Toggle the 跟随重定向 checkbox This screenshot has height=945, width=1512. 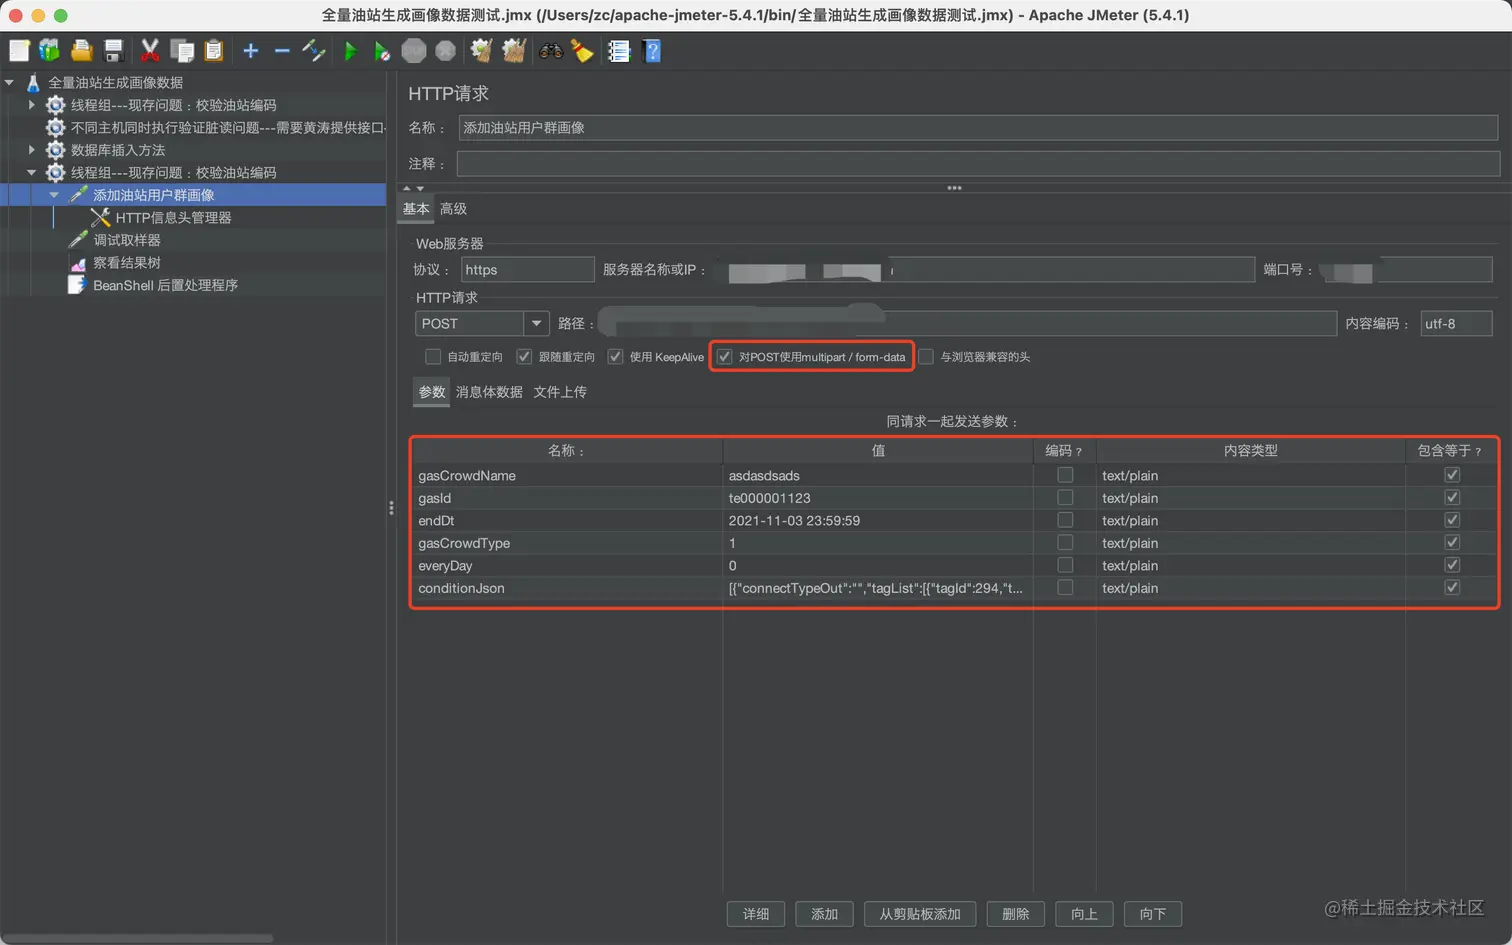point(524,357)
